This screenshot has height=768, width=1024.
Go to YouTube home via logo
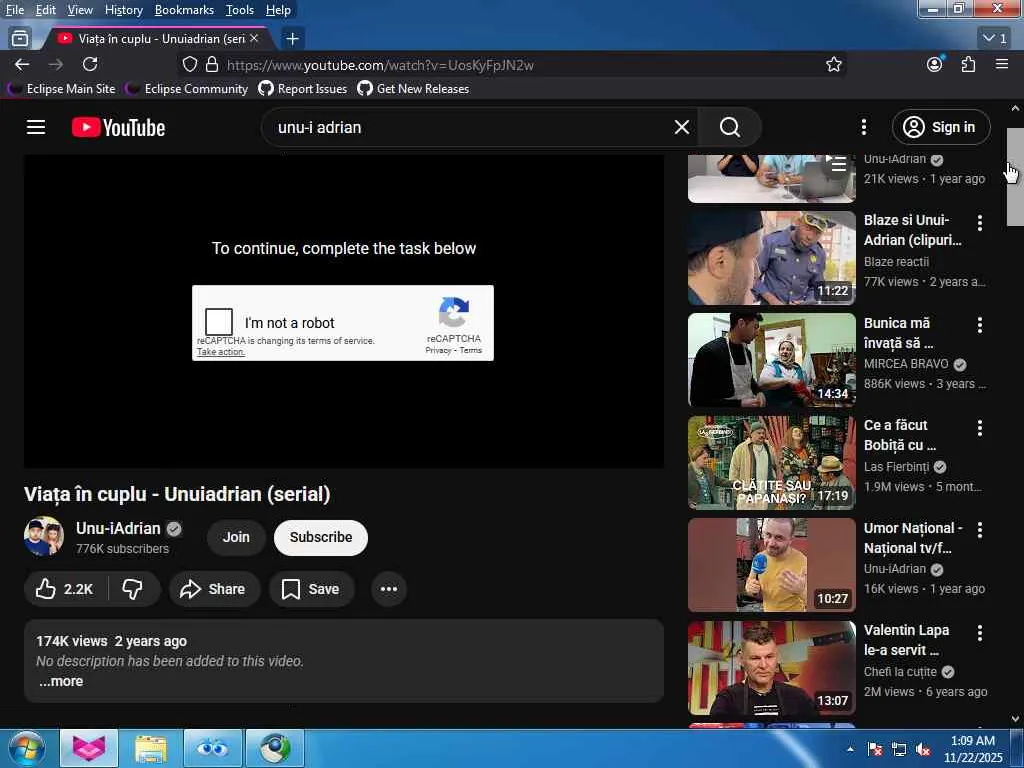[118, 127]
